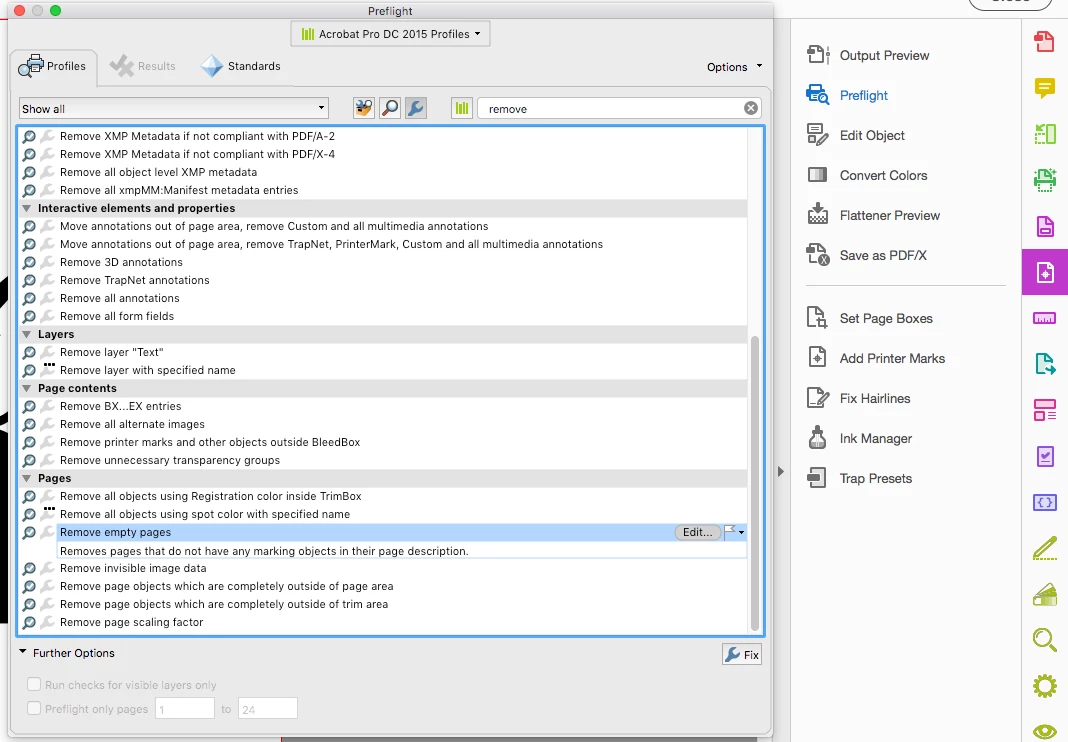Click the arrow to collapse the right tools pane

click(781, 472)
